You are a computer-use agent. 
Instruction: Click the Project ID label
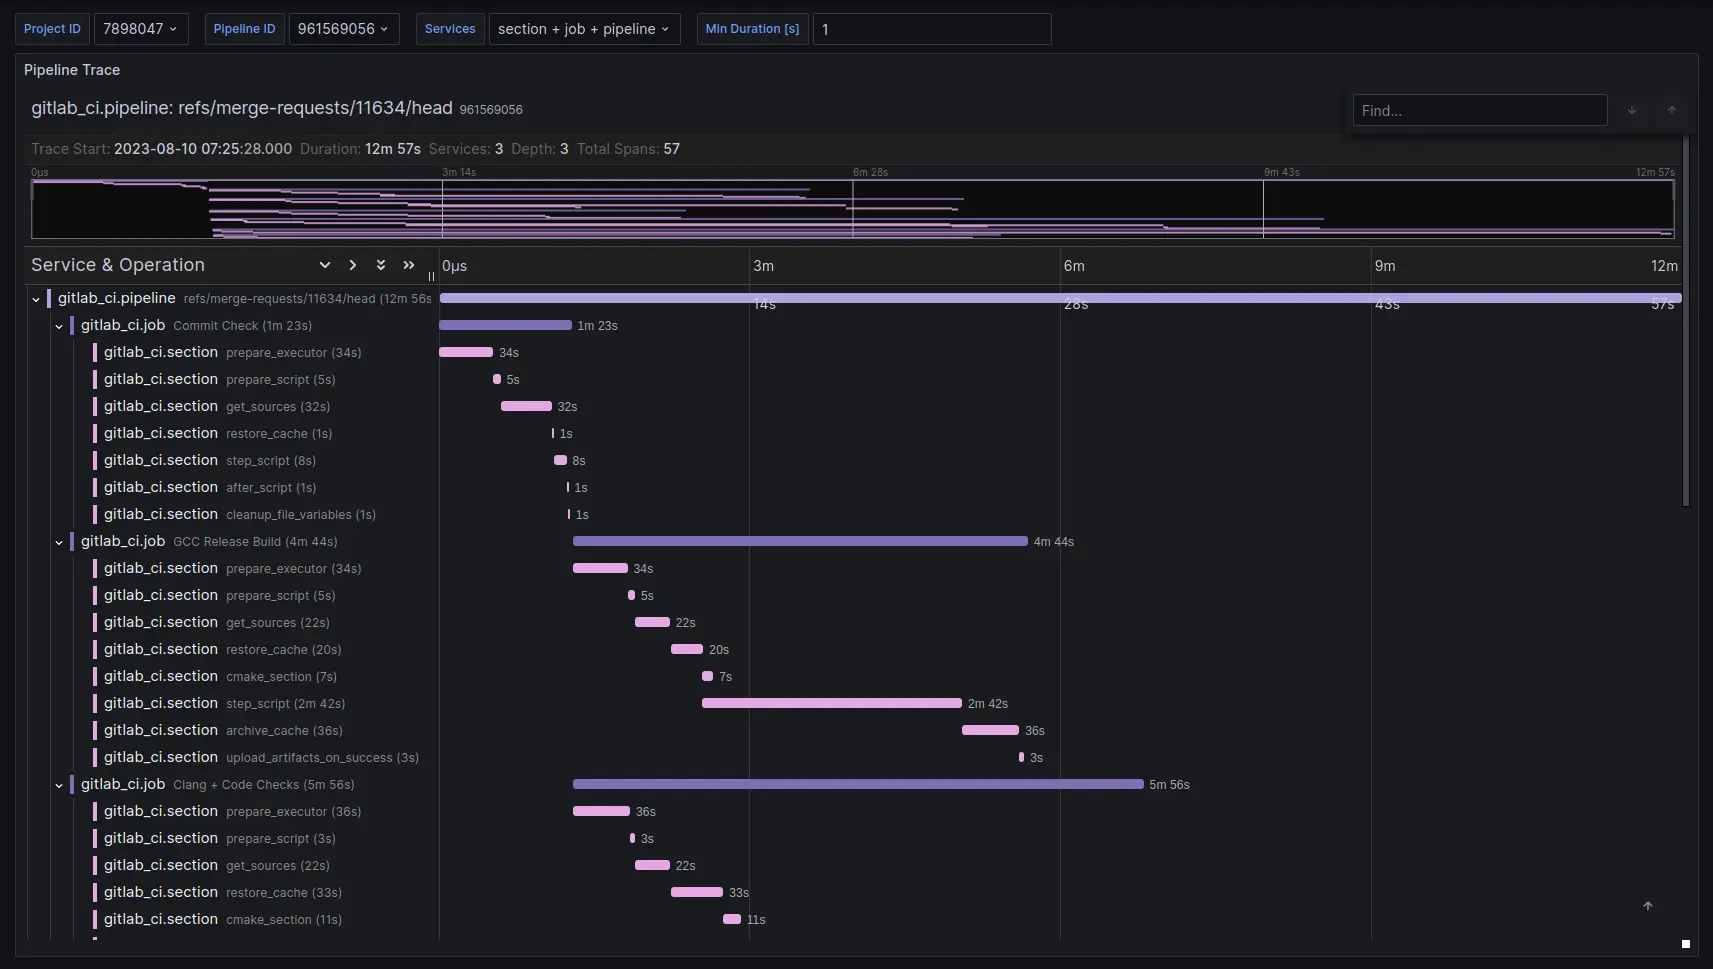pyautogui.click(x=52, y=29)
